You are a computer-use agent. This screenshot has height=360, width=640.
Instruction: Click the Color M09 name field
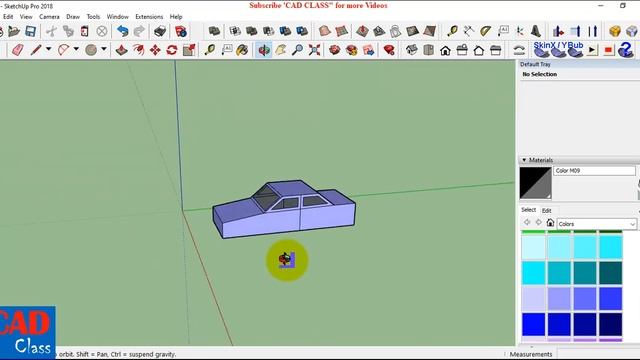(x=594, y=171)
